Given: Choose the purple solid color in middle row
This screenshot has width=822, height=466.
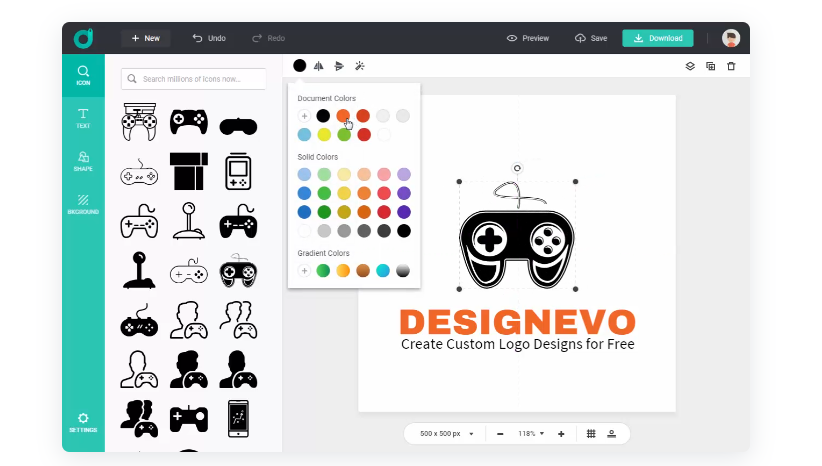Looking at the screenshot, I should click(404, 193).
